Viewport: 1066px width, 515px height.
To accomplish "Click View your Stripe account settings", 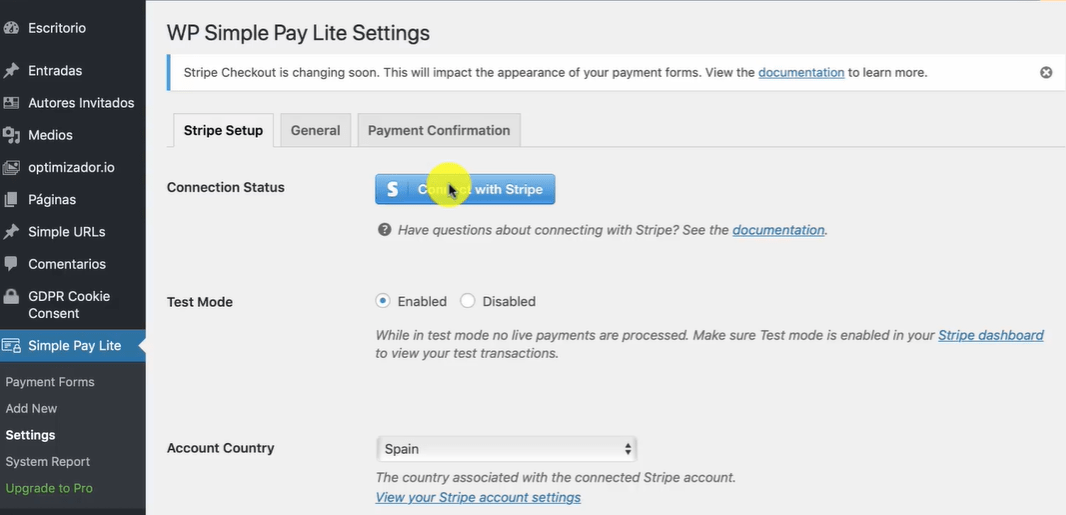I will 478,498.
